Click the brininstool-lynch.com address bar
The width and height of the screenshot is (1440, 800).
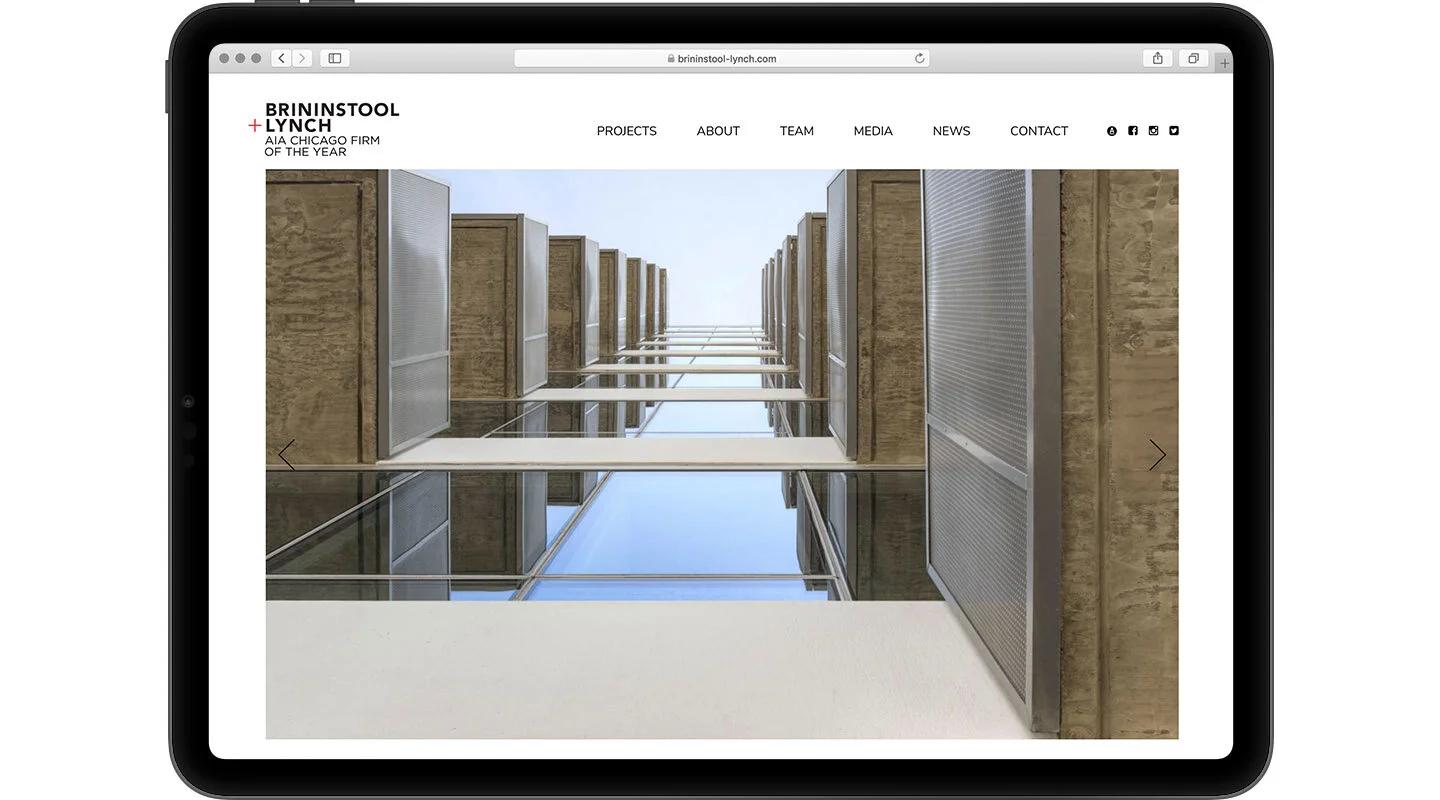coord(722,58)
